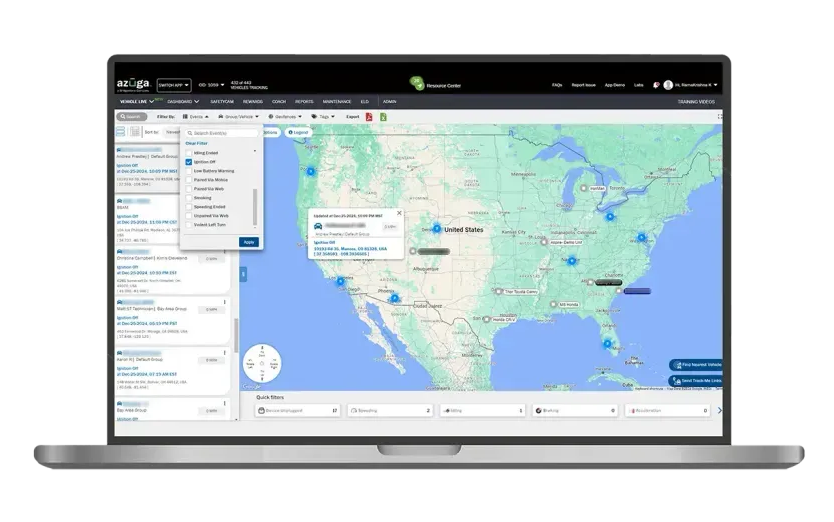Check the Low Battery Warning filter
The height and width of the screenshot is (522, 834).
(188, 170)
